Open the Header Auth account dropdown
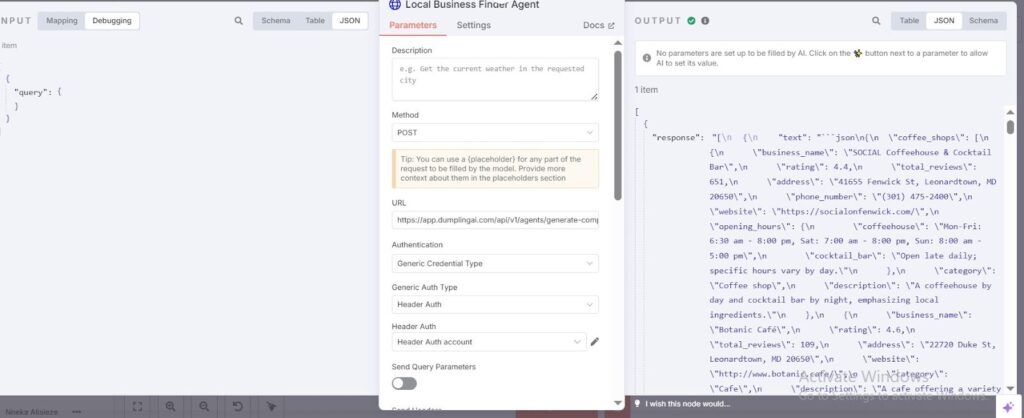1024x418 pixels. pos(489,342)
